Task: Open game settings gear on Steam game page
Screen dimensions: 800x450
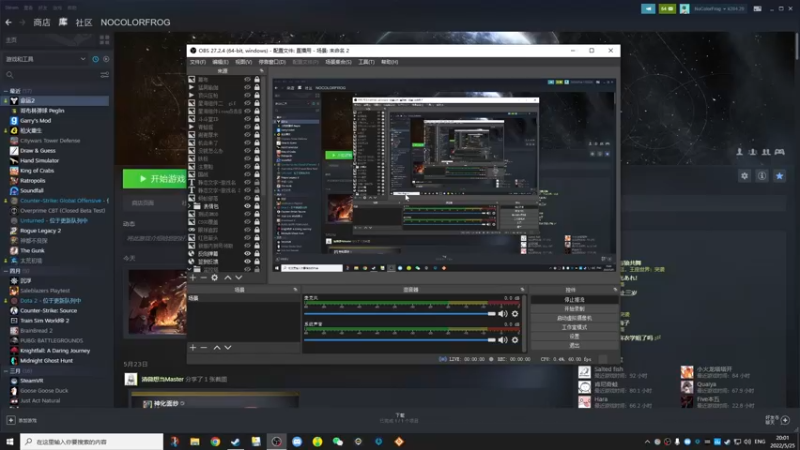Action: pyautogui.click(x=744, y=176)
